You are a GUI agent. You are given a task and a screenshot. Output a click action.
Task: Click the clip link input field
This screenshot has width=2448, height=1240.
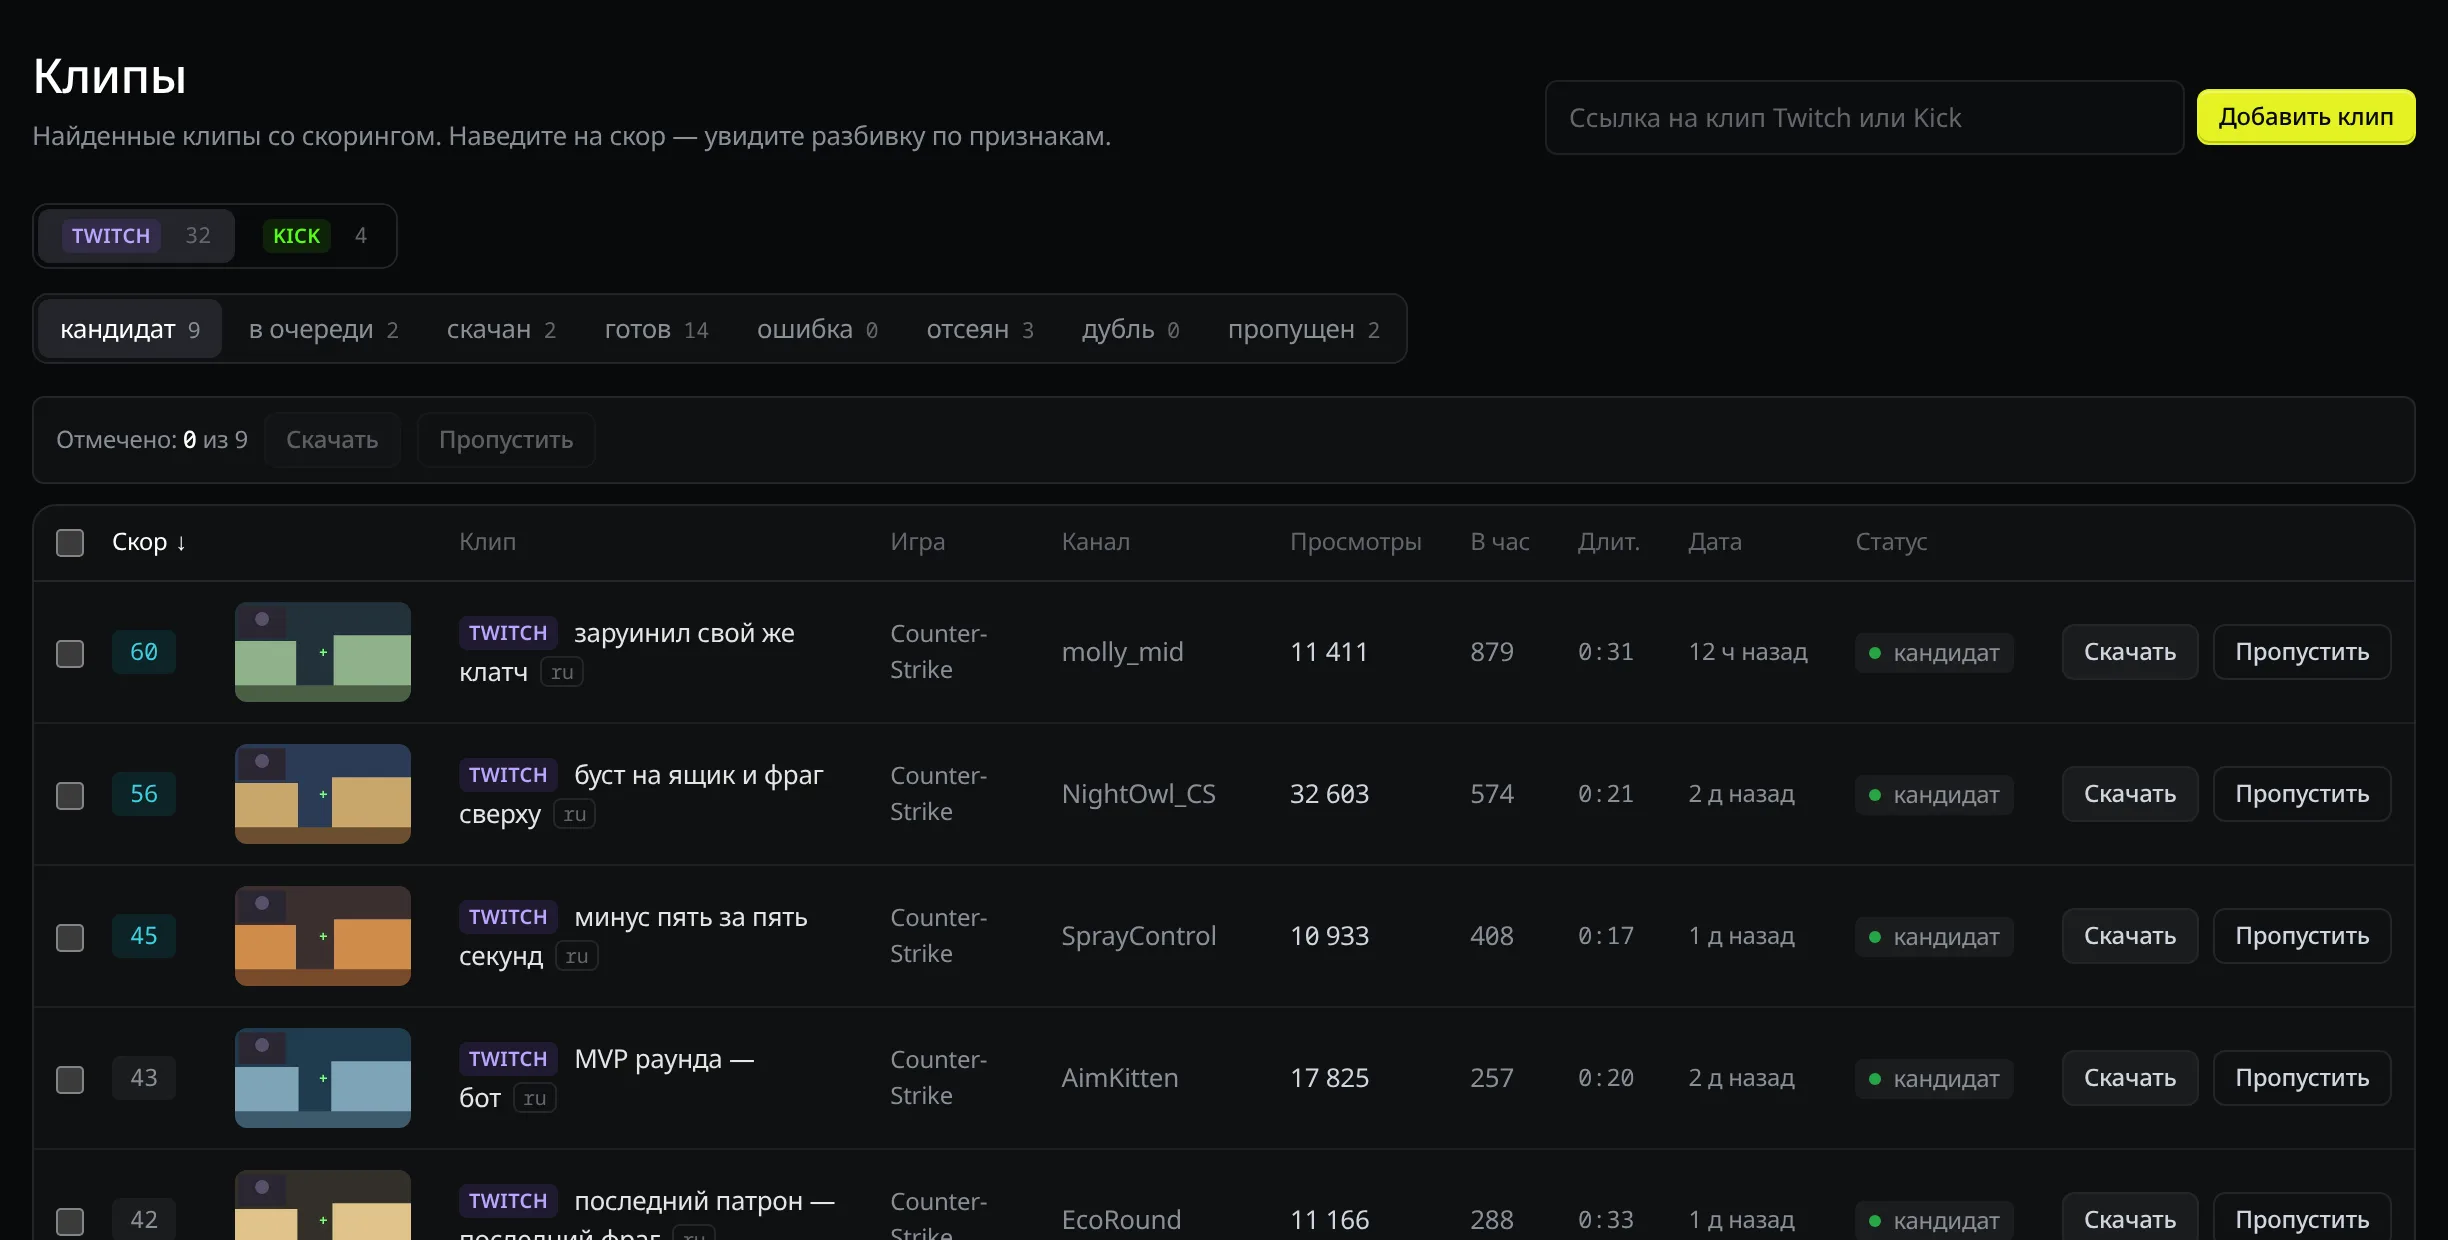click(x=1864, y=118)
